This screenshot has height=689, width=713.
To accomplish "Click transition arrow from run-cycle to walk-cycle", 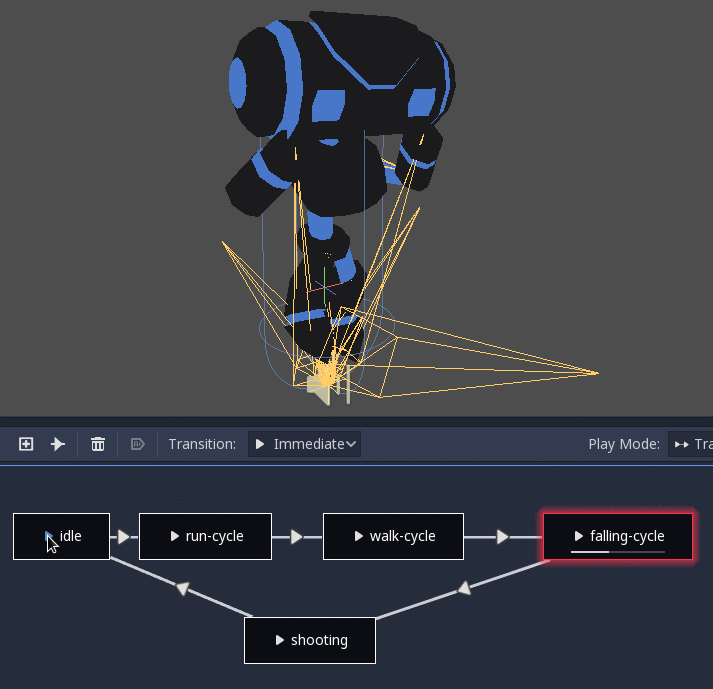I will tap(297, 537).
